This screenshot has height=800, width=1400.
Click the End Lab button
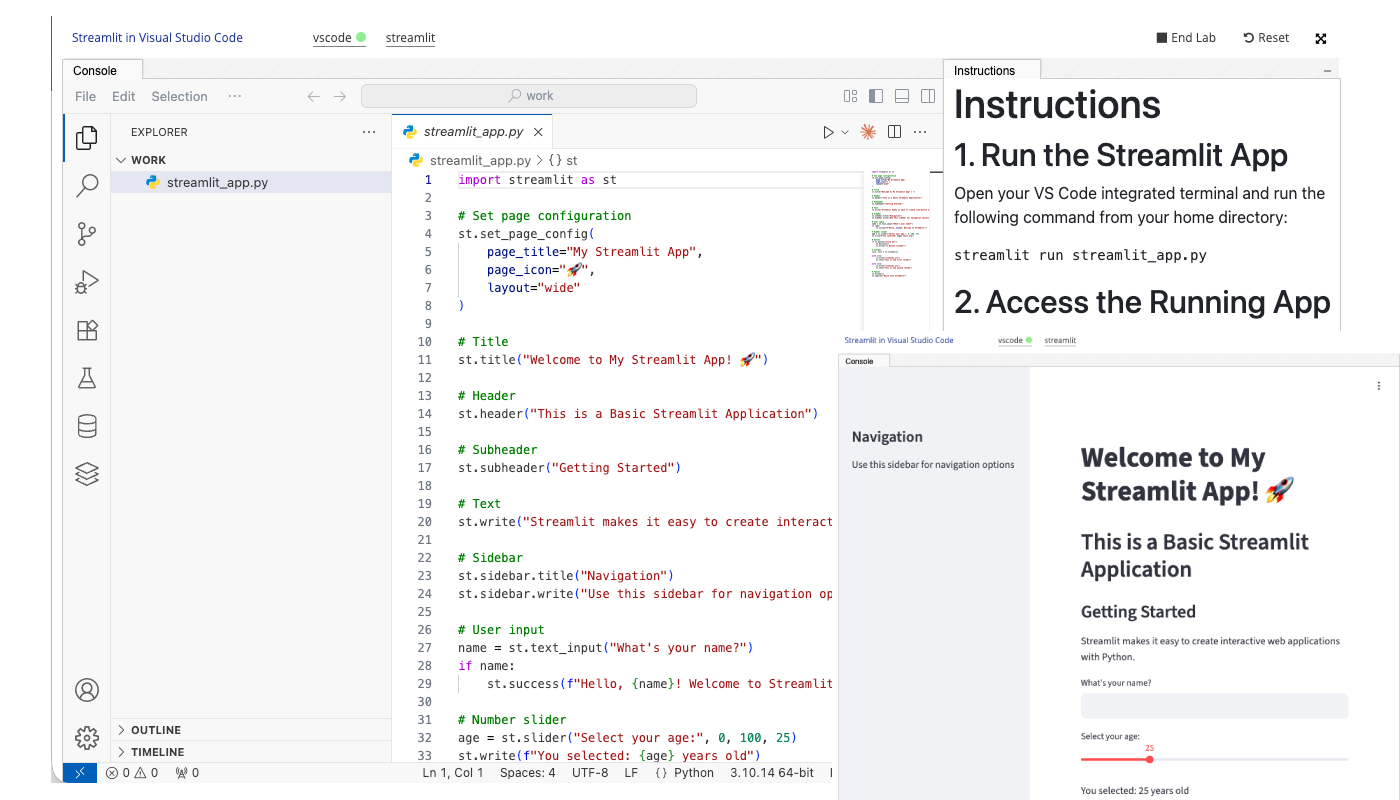click(x=1186, y=38)
